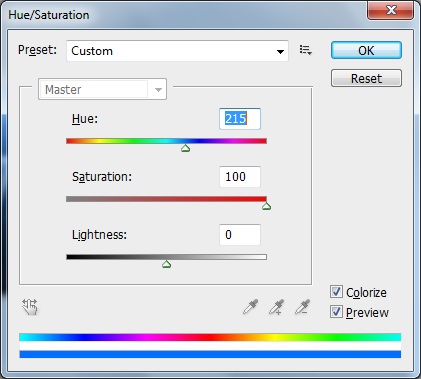
Task: Disable the Colorize checkbox
Action: tap(336, 292)
